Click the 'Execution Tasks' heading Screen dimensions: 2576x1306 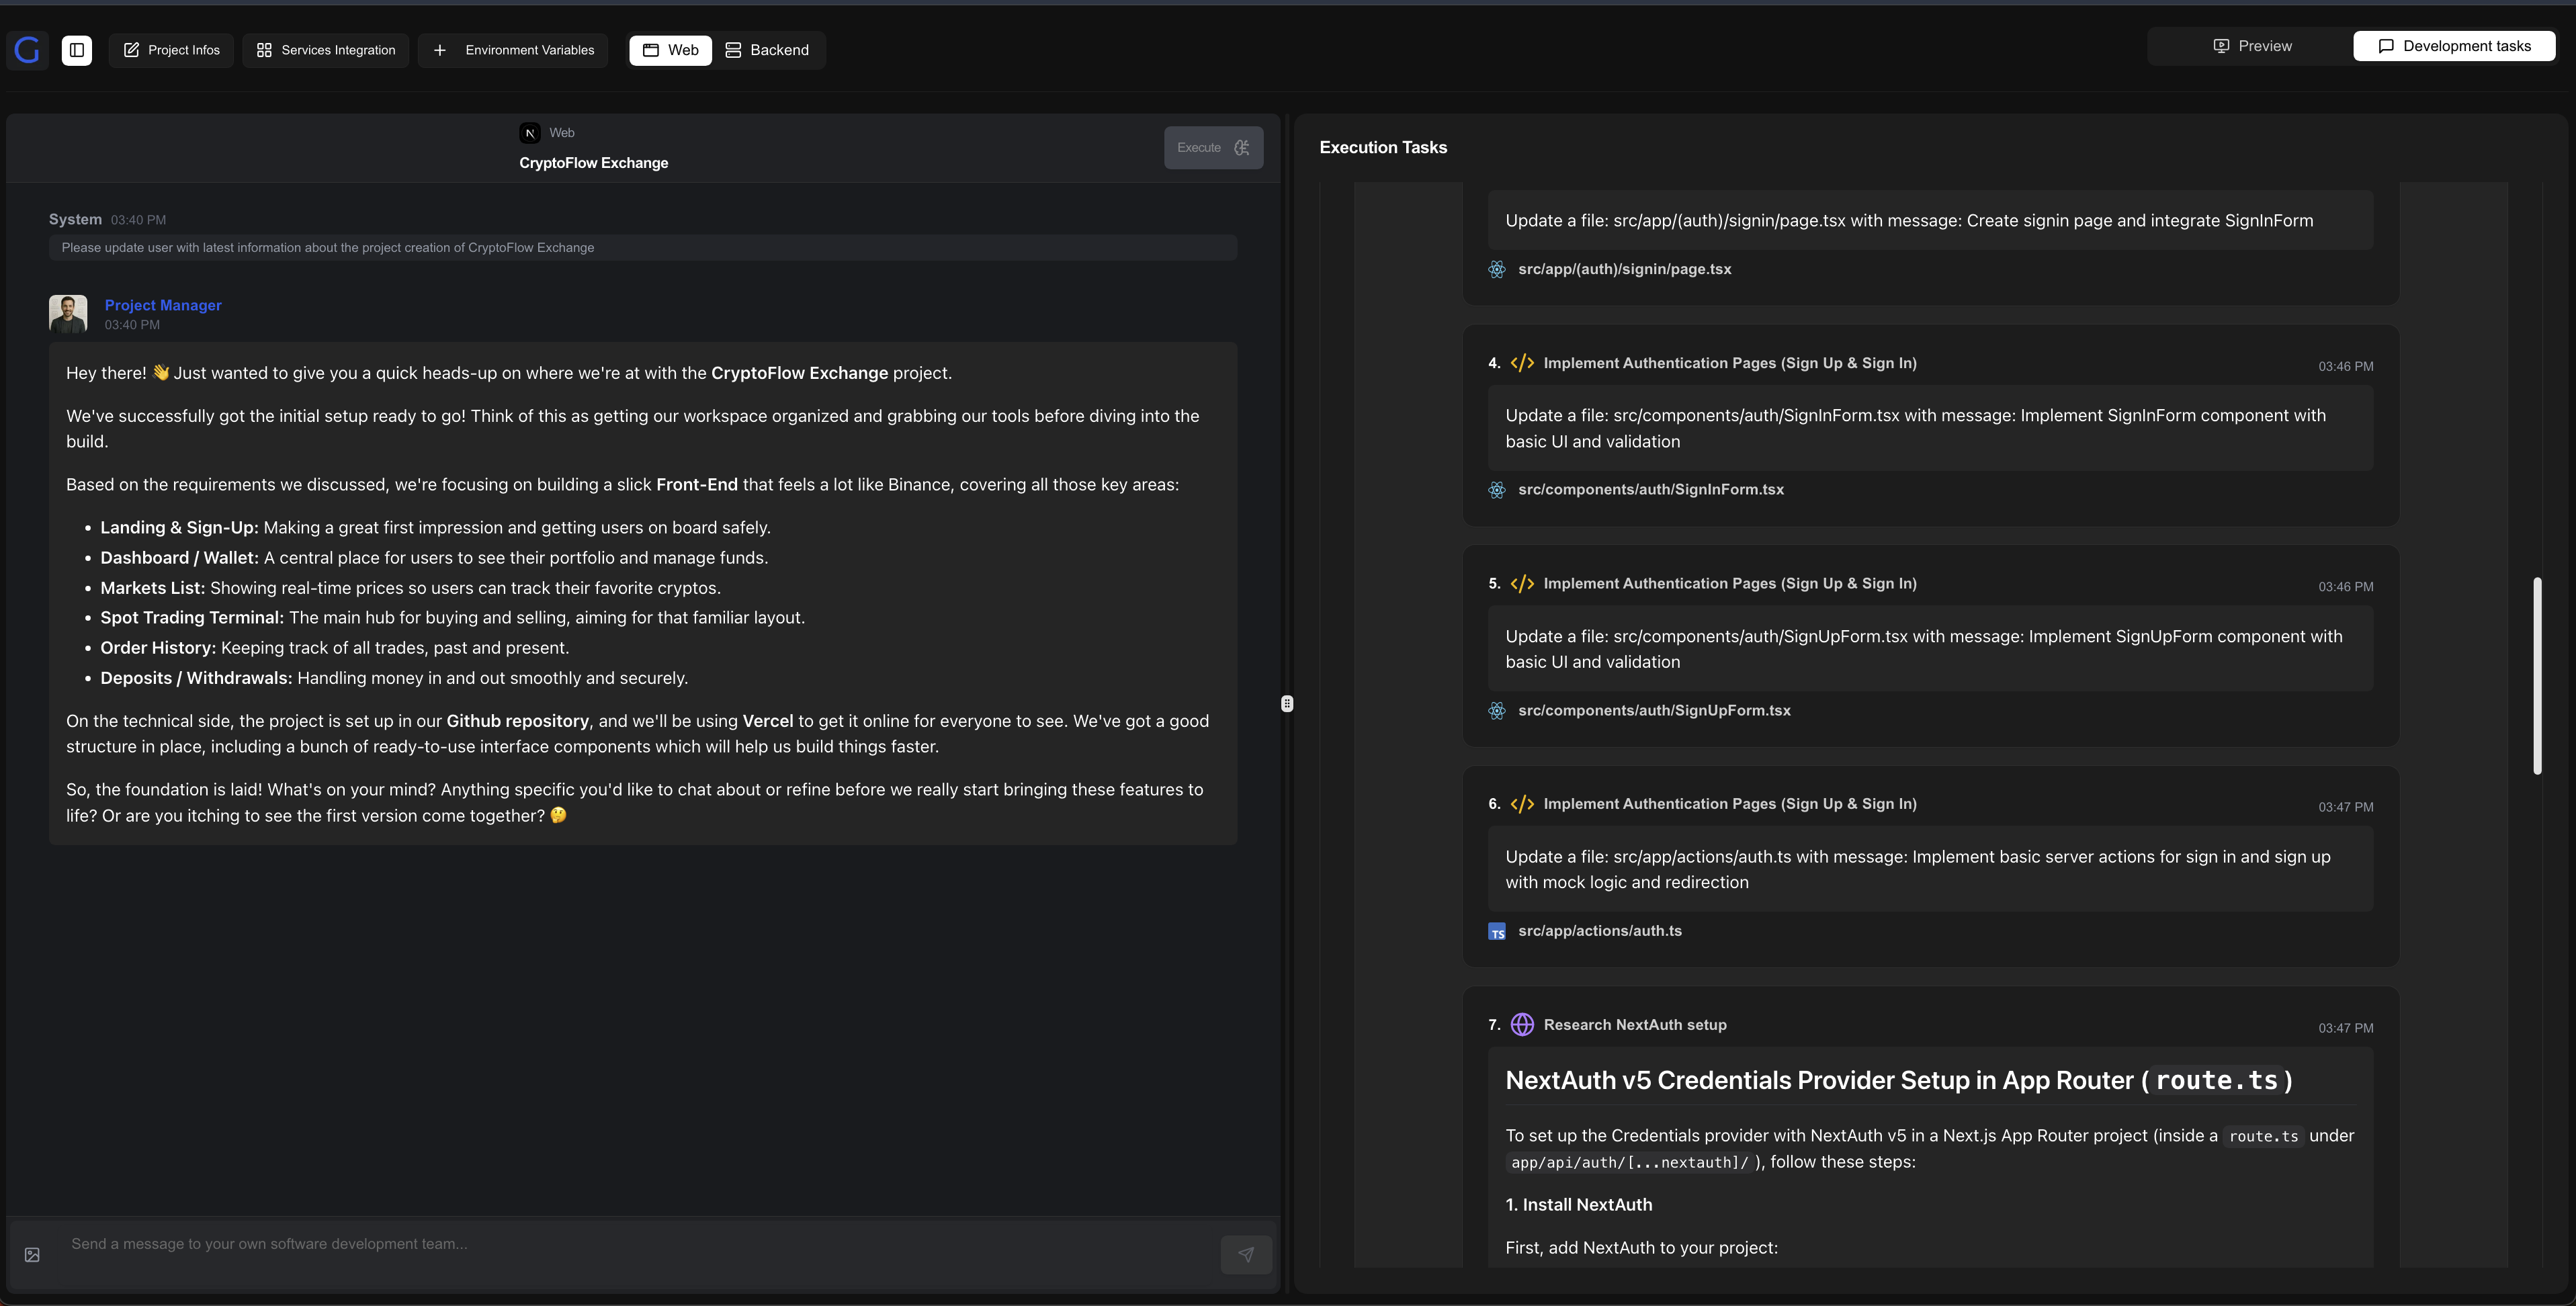pos(1383,148)
